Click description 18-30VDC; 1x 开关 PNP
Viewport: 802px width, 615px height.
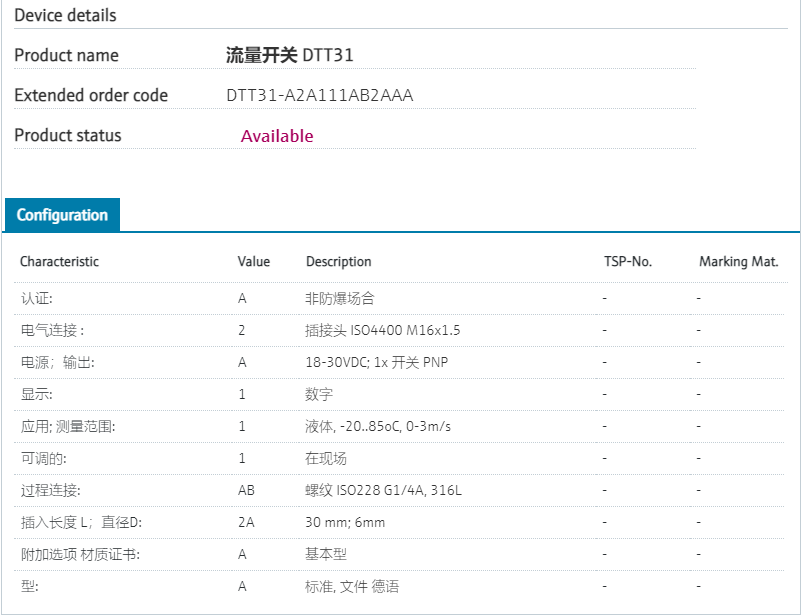tap(376, 362)
